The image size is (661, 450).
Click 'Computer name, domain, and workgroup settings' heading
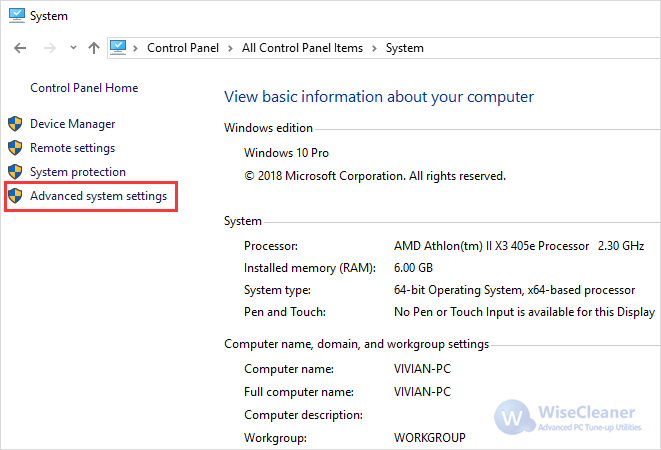click(357, 344)
